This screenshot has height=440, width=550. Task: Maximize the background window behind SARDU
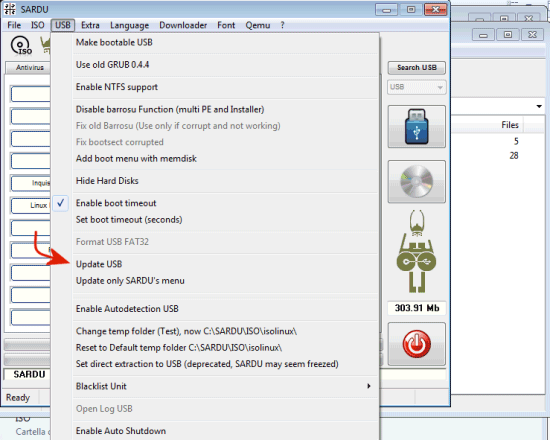(508, 34)
